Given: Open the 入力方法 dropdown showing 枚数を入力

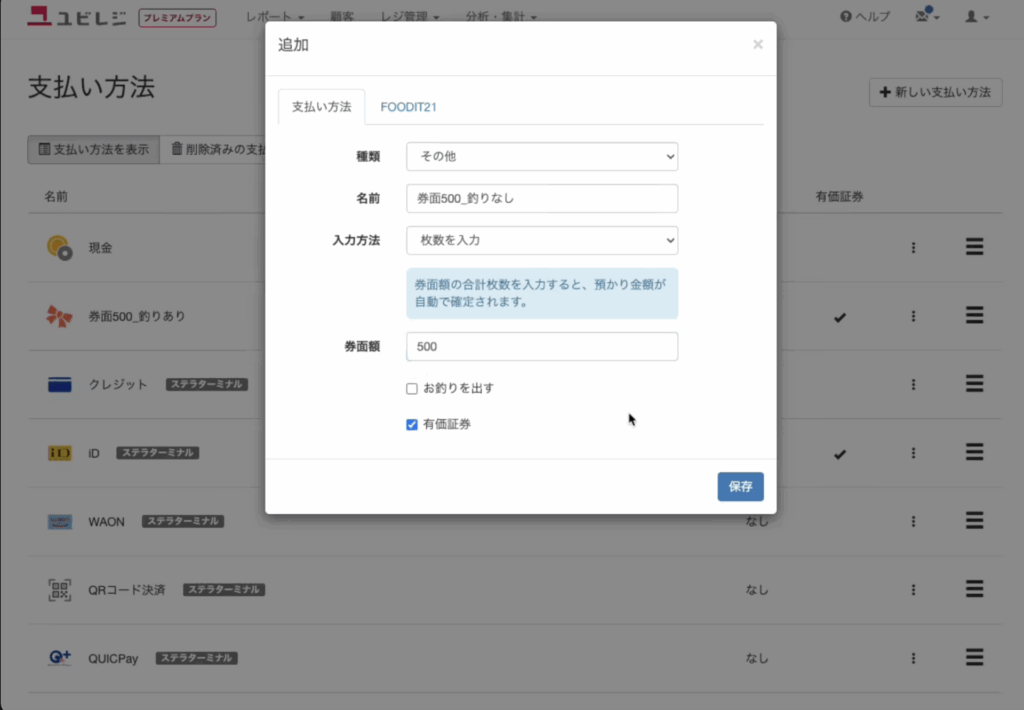Looking at the screenshot, I should [541, 241].
